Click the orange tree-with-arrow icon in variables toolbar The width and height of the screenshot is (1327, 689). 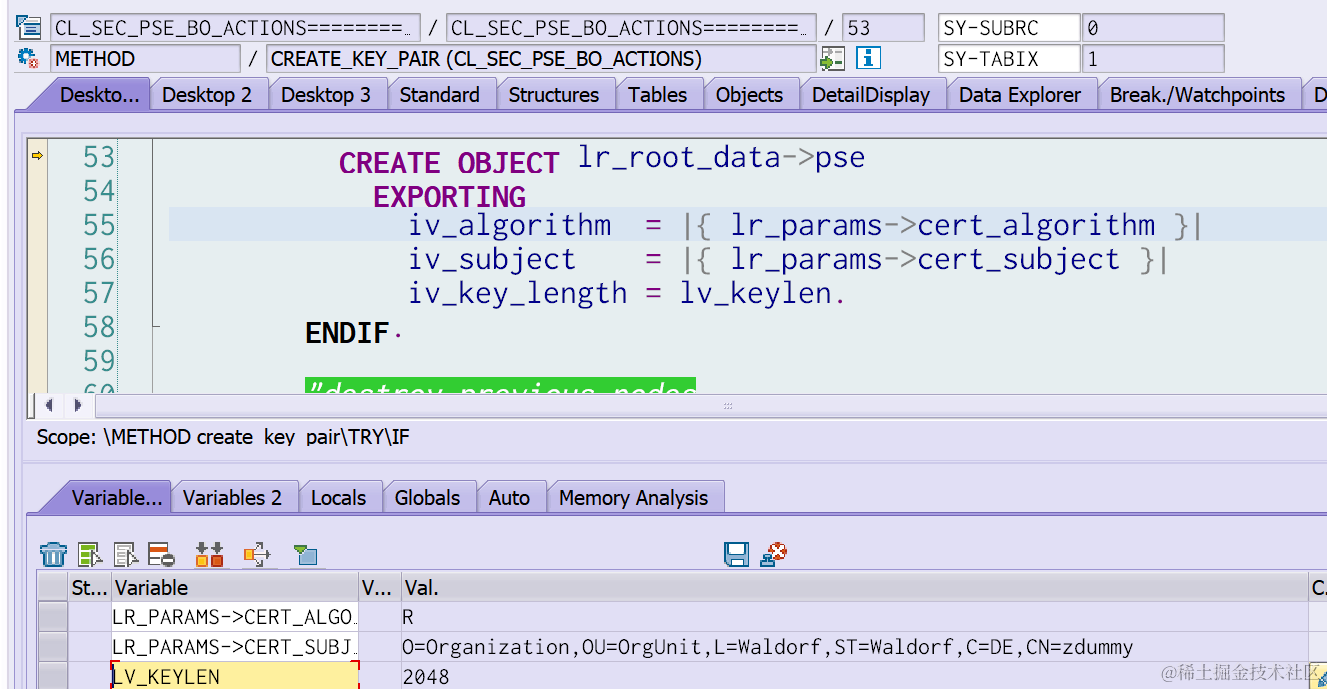pyautogui.click(x=257, y=554)
